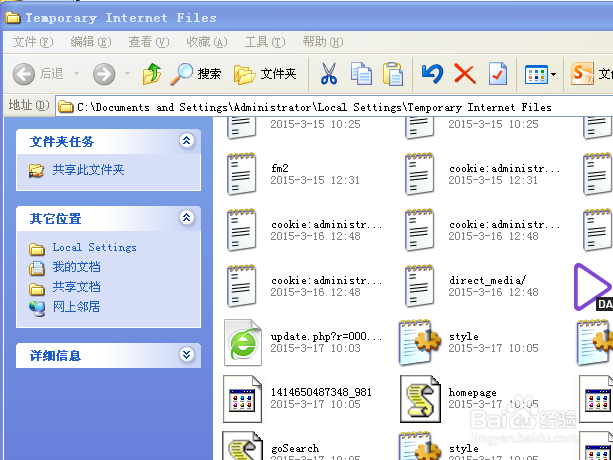613x460 pixels.
Task: Open the 工具(T) menu
Action: click(265, 41)
